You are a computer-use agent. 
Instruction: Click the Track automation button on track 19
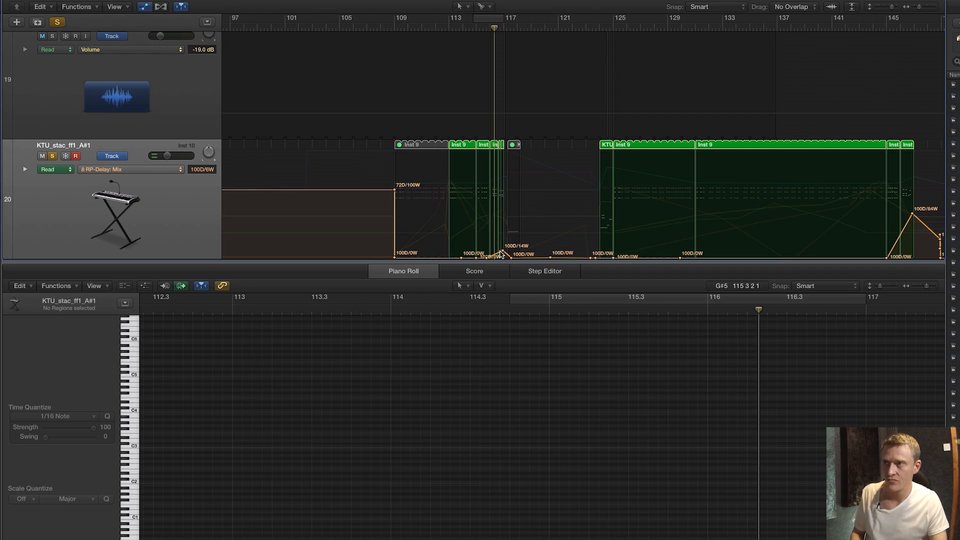click(111, 36)
